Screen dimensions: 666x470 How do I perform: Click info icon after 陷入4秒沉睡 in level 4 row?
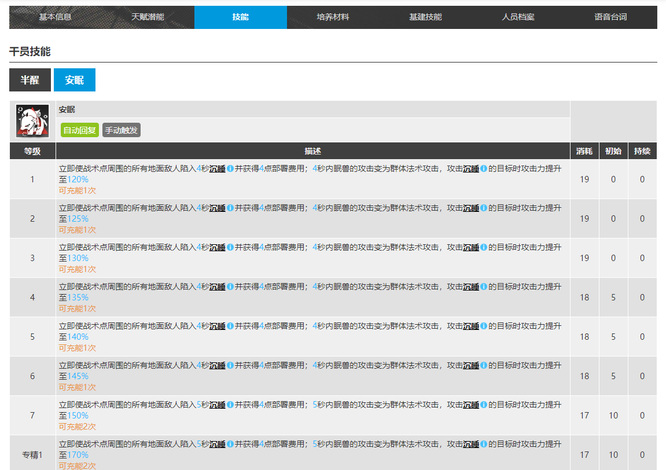230,287
